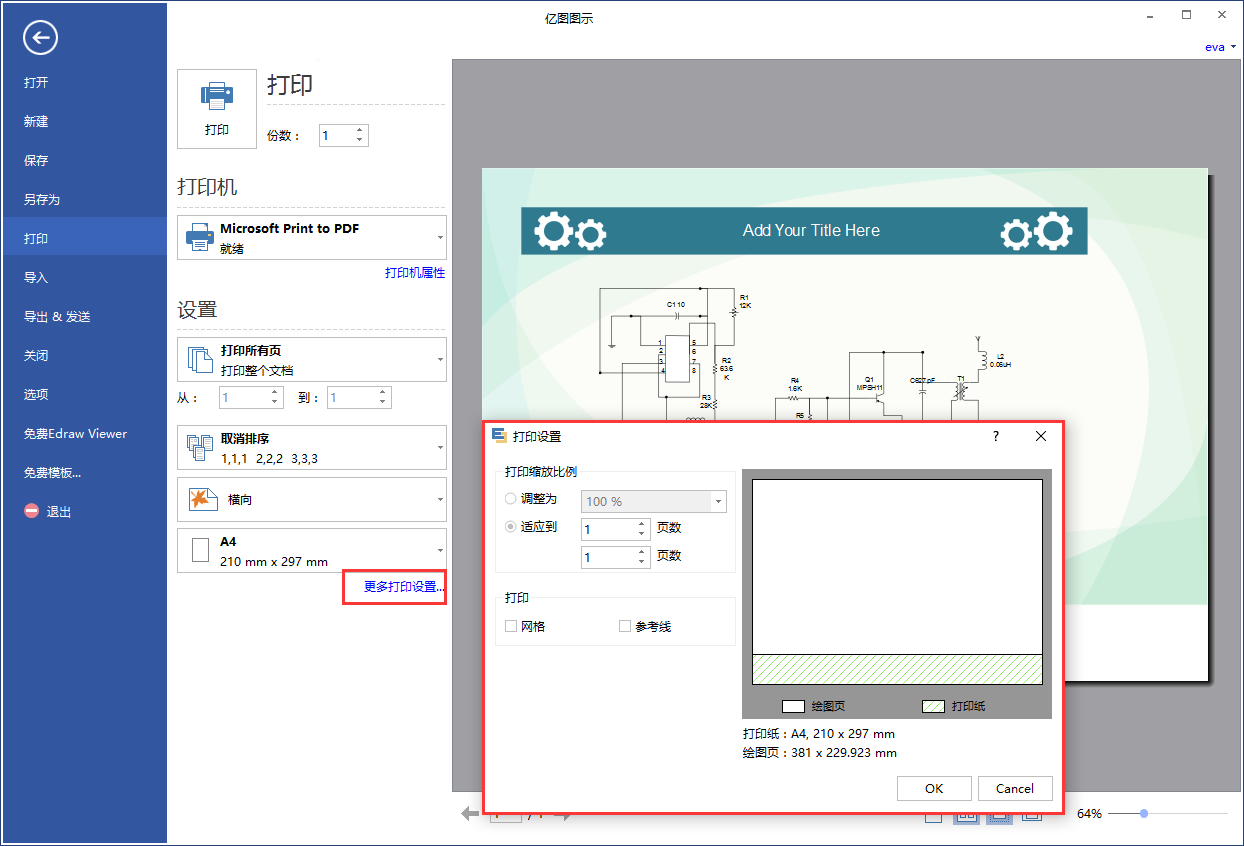Tick the 参考线 checkbox
The height and width of the screenshot is (846, 1244).
point(625,626)
